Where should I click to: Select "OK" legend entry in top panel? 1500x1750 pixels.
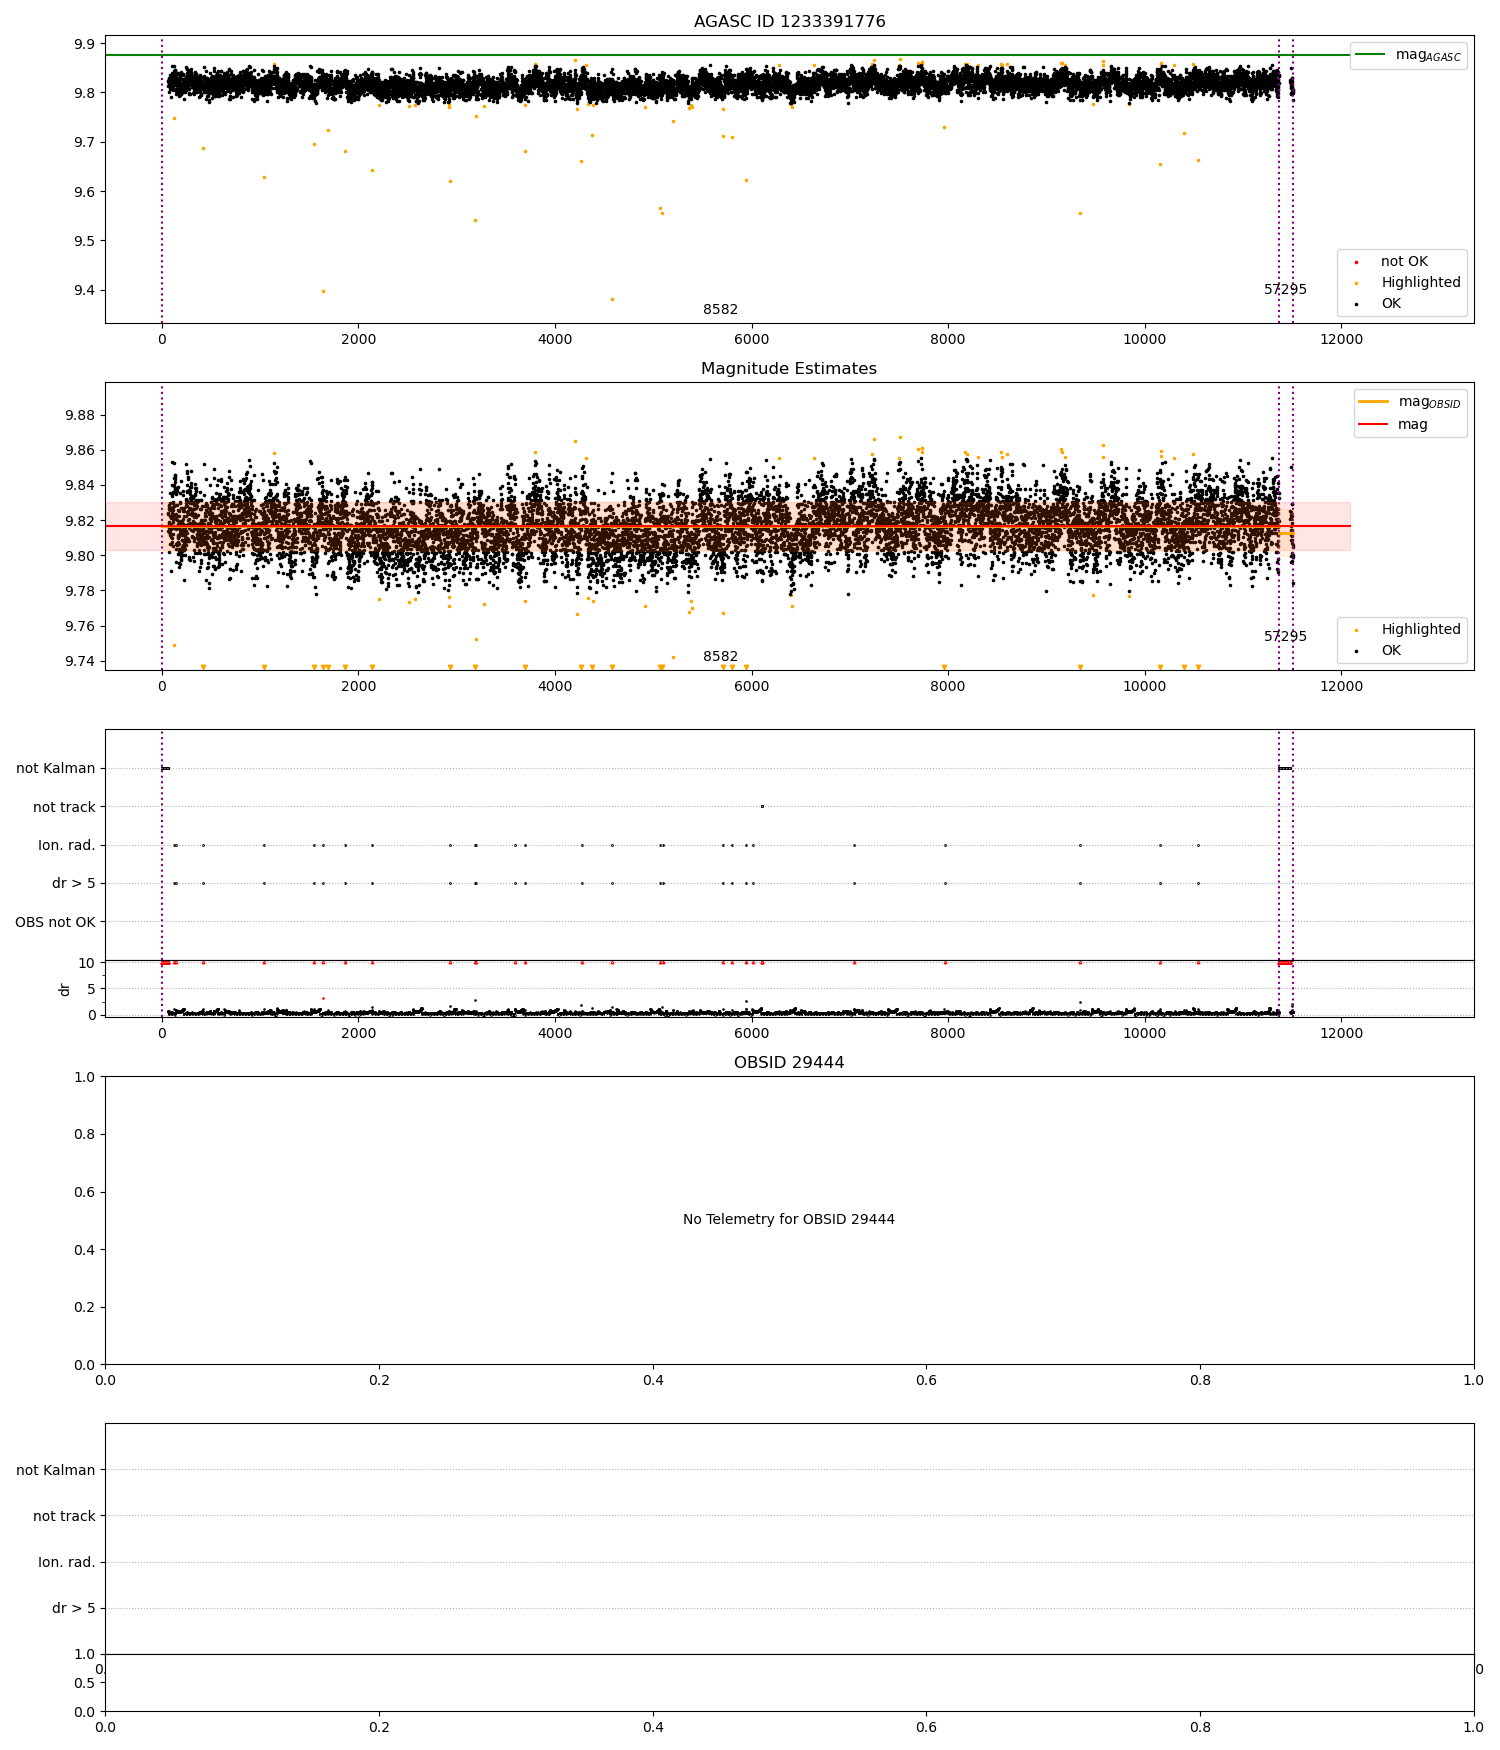click(1391, 304)
